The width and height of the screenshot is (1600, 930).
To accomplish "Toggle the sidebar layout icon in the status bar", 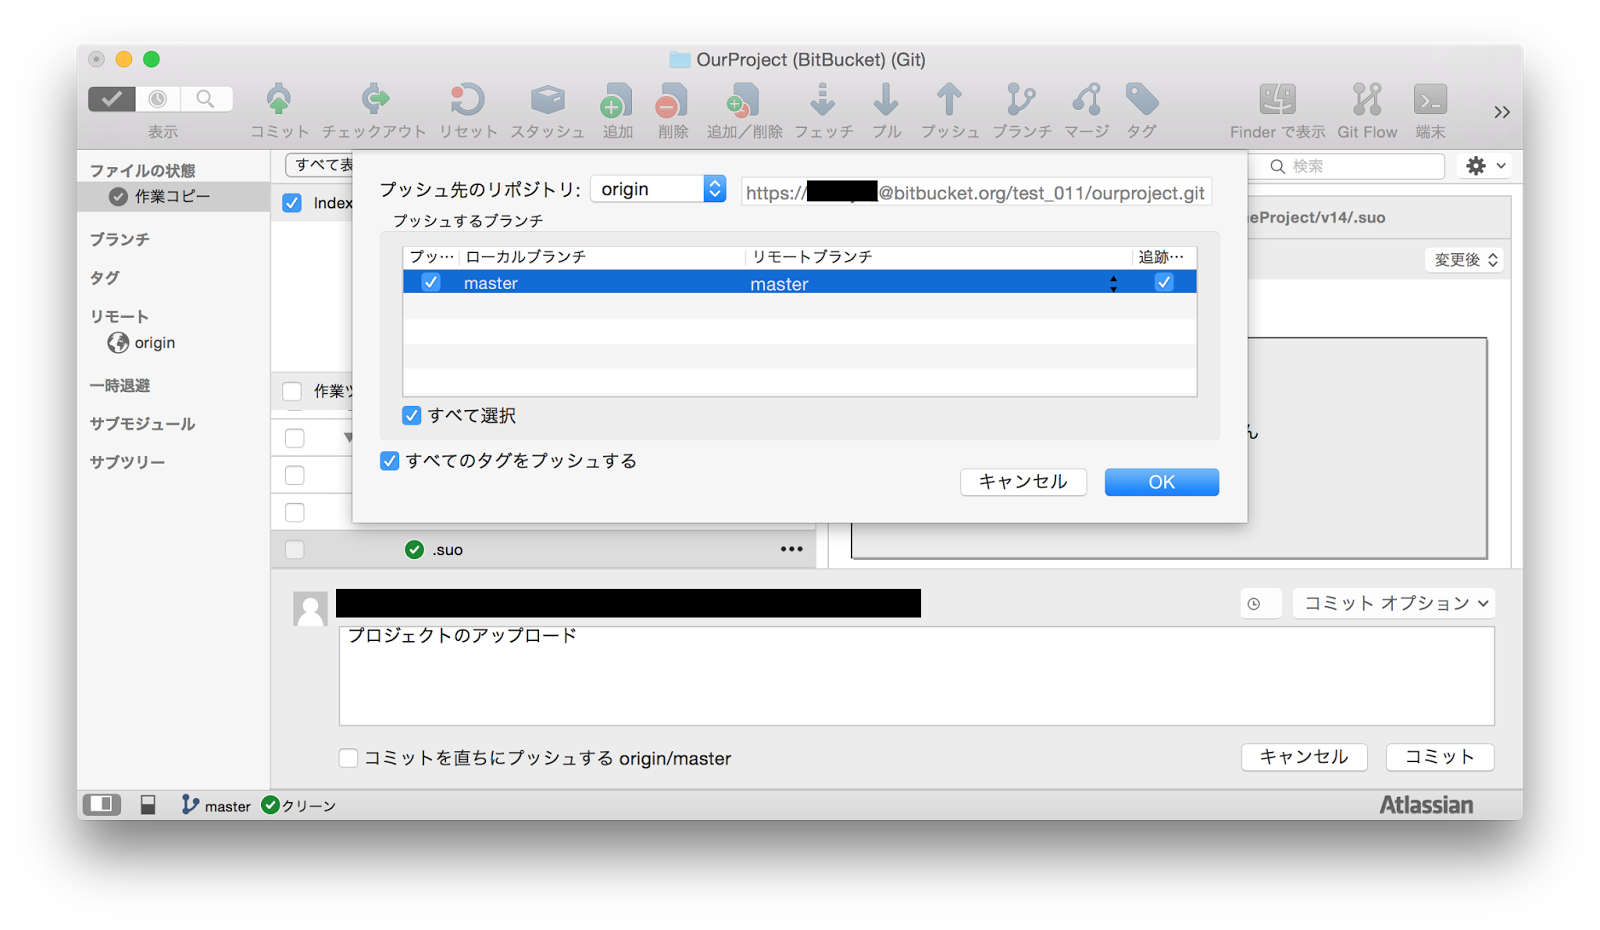I will point(101,805).
